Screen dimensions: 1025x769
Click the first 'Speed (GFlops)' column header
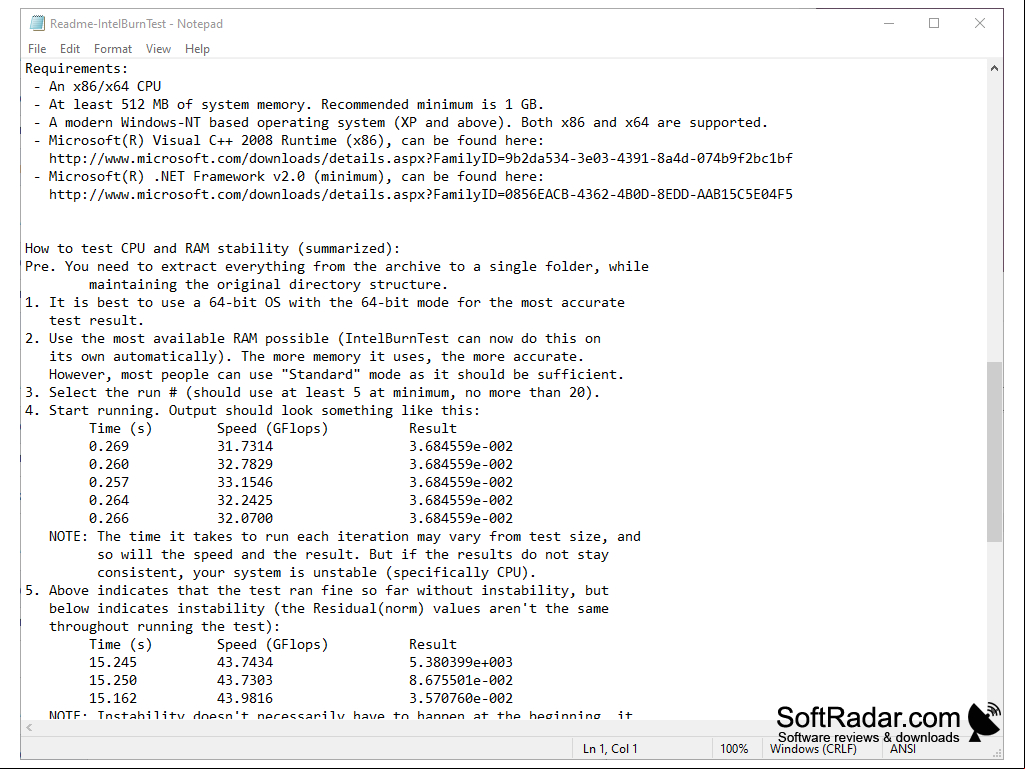pyautogui.click(x=273, y=428)
